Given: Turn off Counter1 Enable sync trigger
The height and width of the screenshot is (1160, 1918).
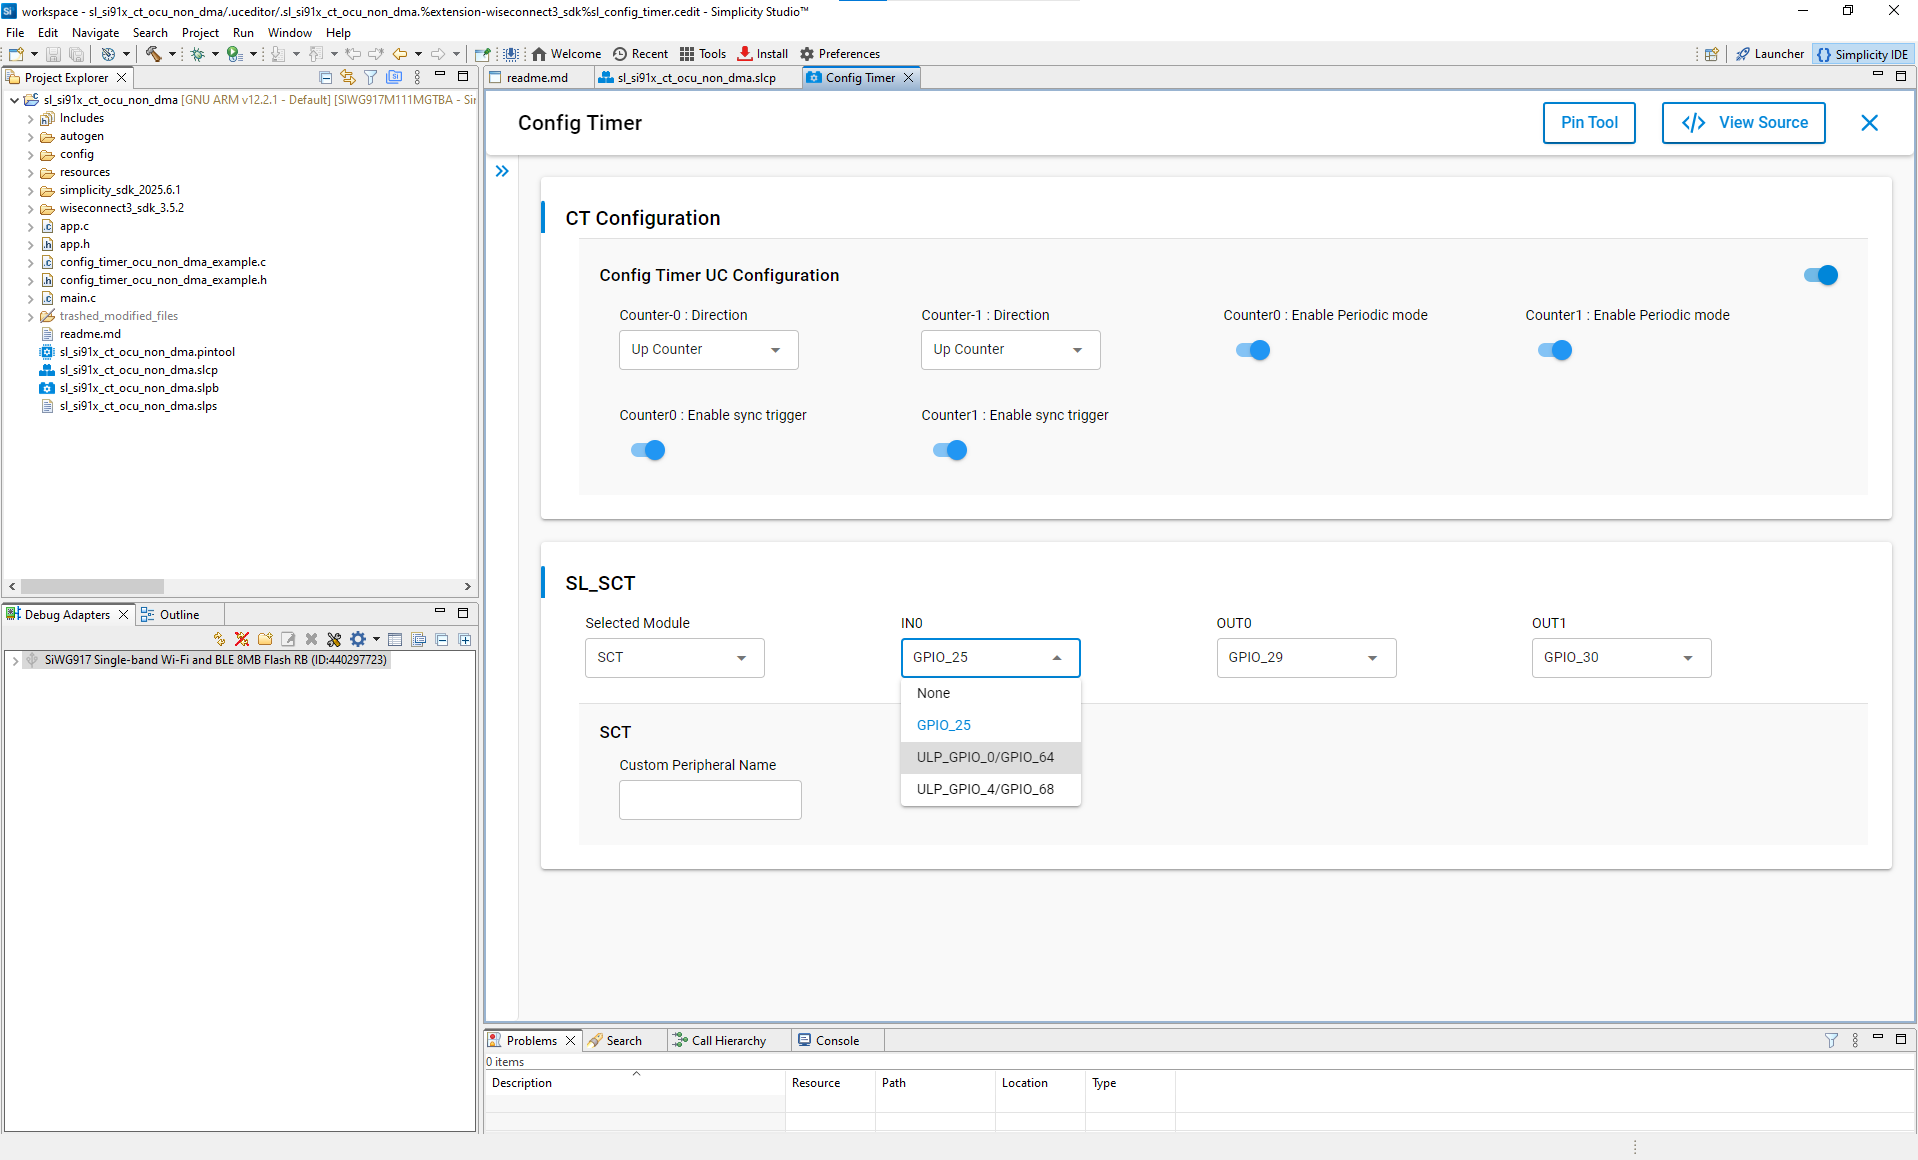Looking at the screenshot, I should click(x=948, y=450).
